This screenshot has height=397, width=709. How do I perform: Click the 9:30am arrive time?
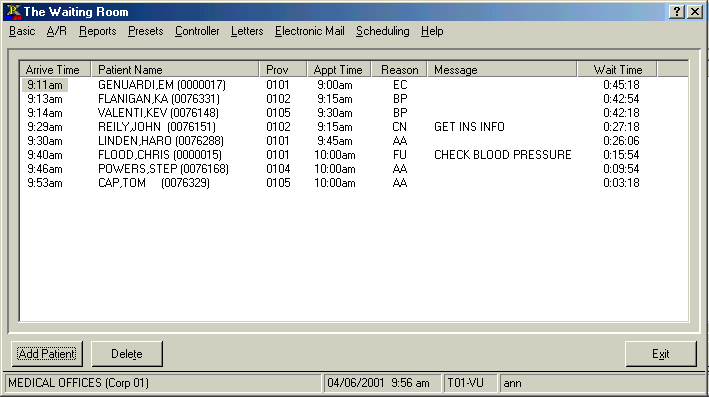(45, 141)
